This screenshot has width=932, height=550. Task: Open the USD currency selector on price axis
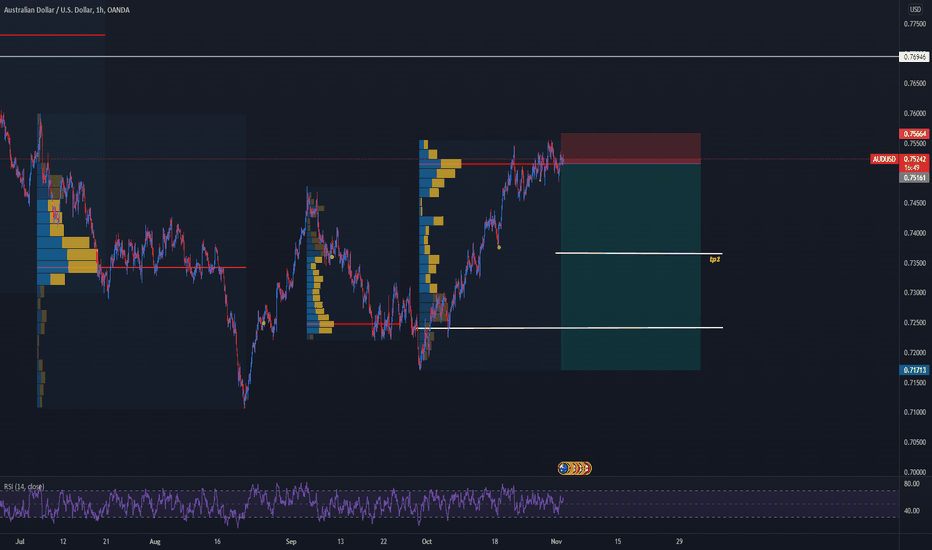[915, 9]
